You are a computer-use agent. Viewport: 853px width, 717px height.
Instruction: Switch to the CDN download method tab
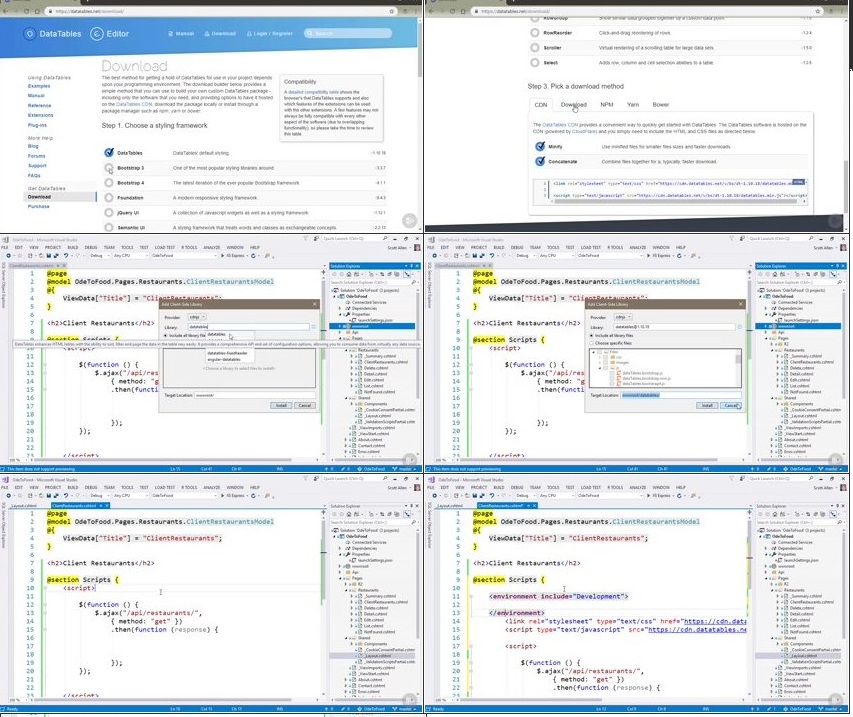(541, 104)
